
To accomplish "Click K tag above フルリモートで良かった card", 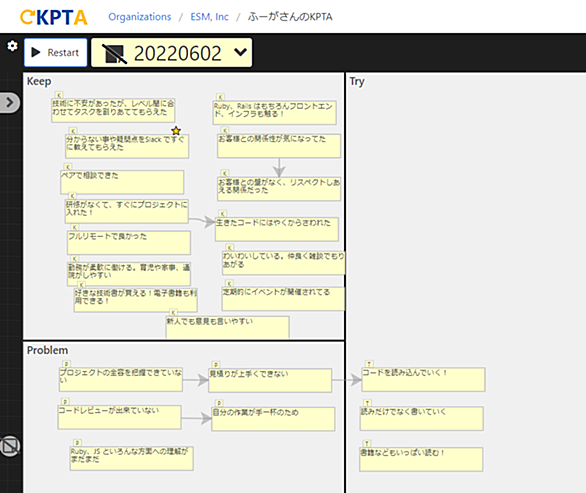I will pyautogui.click(x=75, y=227).
